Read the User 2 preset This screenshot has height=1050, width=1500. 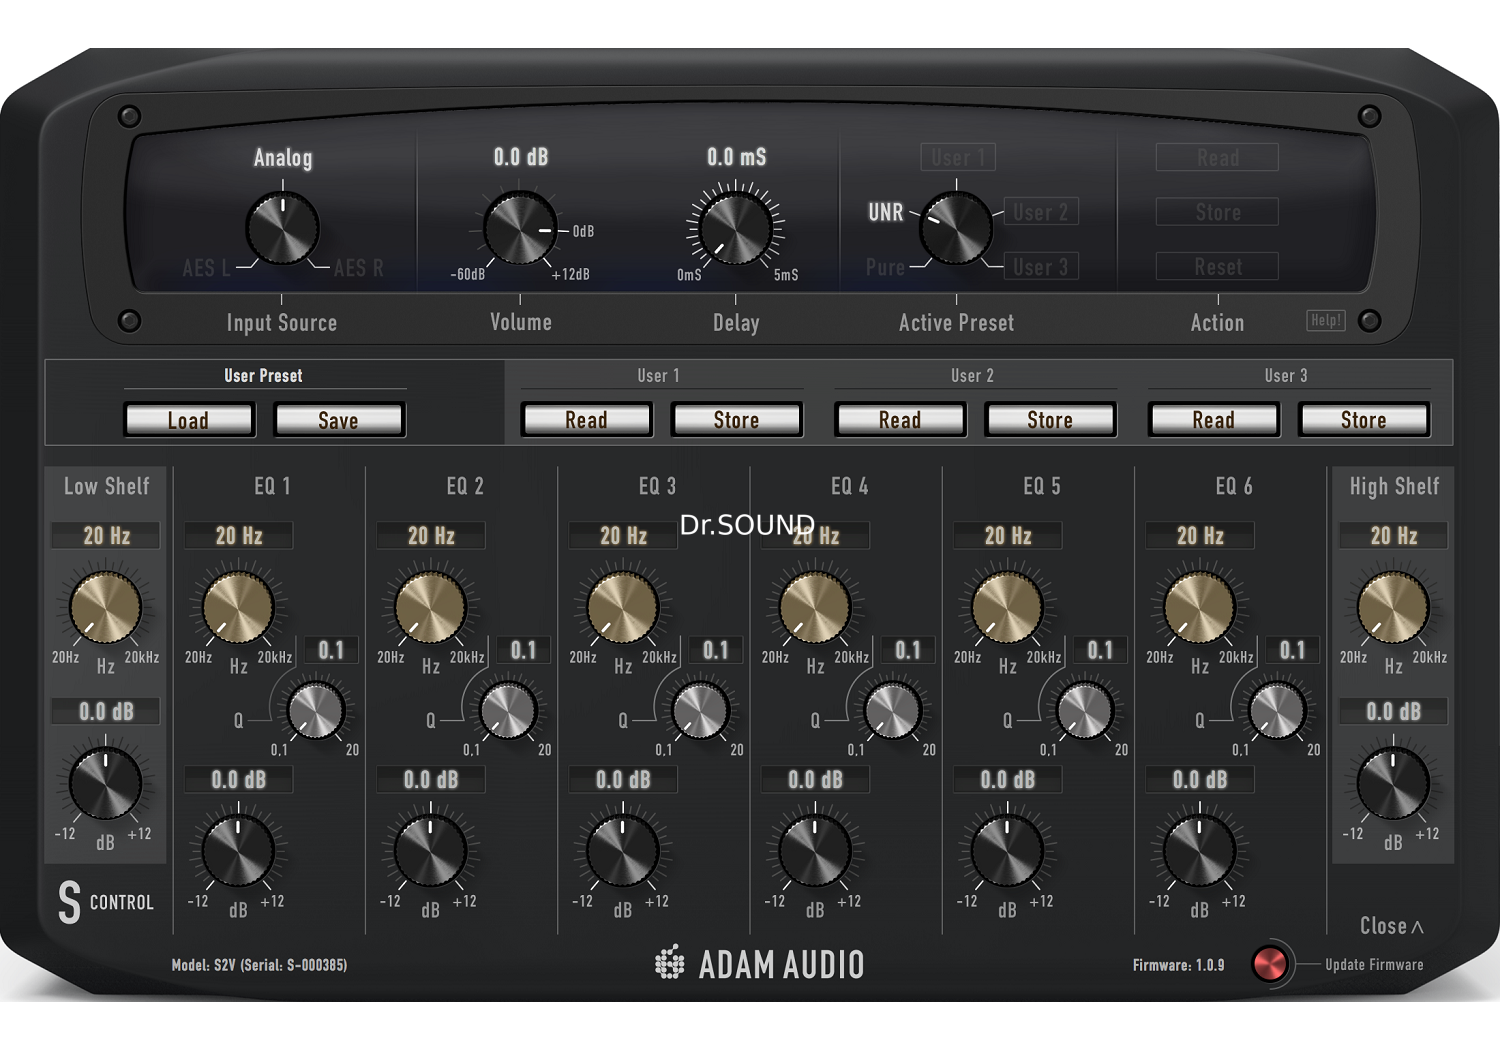[900, 420]
